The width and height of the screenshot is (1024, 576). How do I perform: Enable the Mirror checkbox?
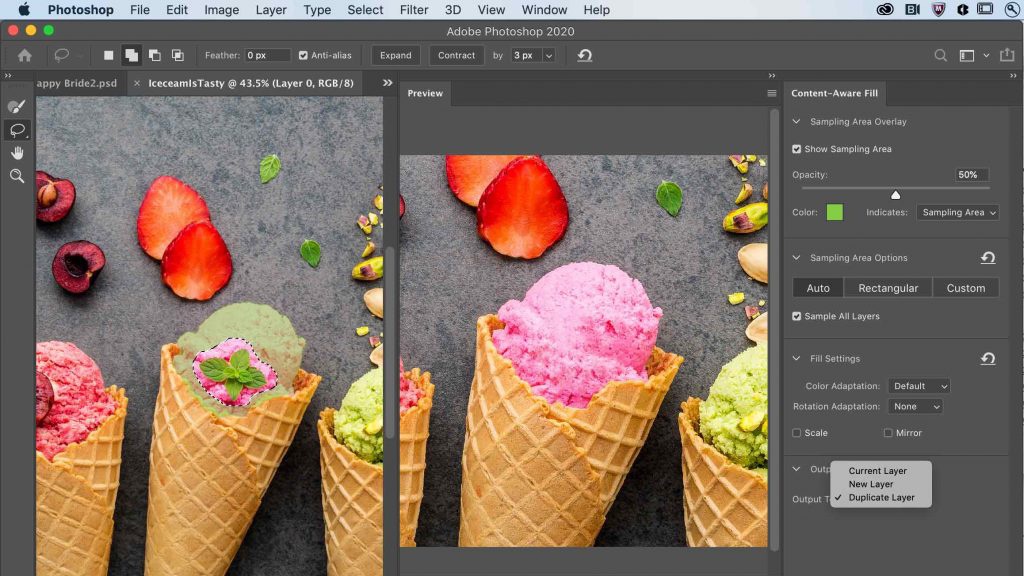point(888,433)
